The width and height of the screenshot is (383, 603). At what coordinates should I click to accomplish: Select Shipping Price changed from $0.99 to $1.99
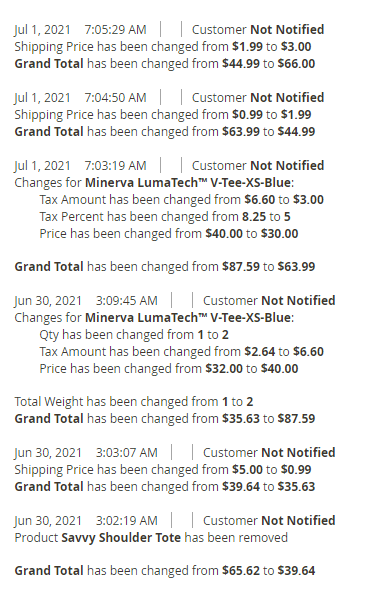click(x=163, y=115)
